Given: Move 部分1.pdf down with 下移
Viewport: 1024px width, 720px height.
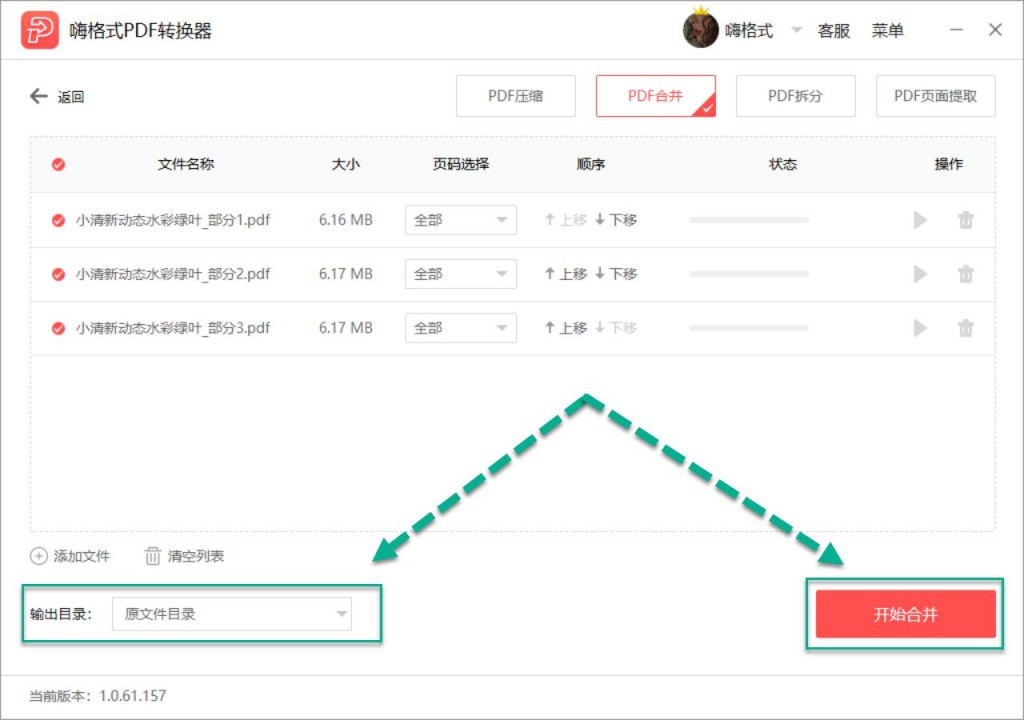Looking at the screenshot, I should (616, 220).
